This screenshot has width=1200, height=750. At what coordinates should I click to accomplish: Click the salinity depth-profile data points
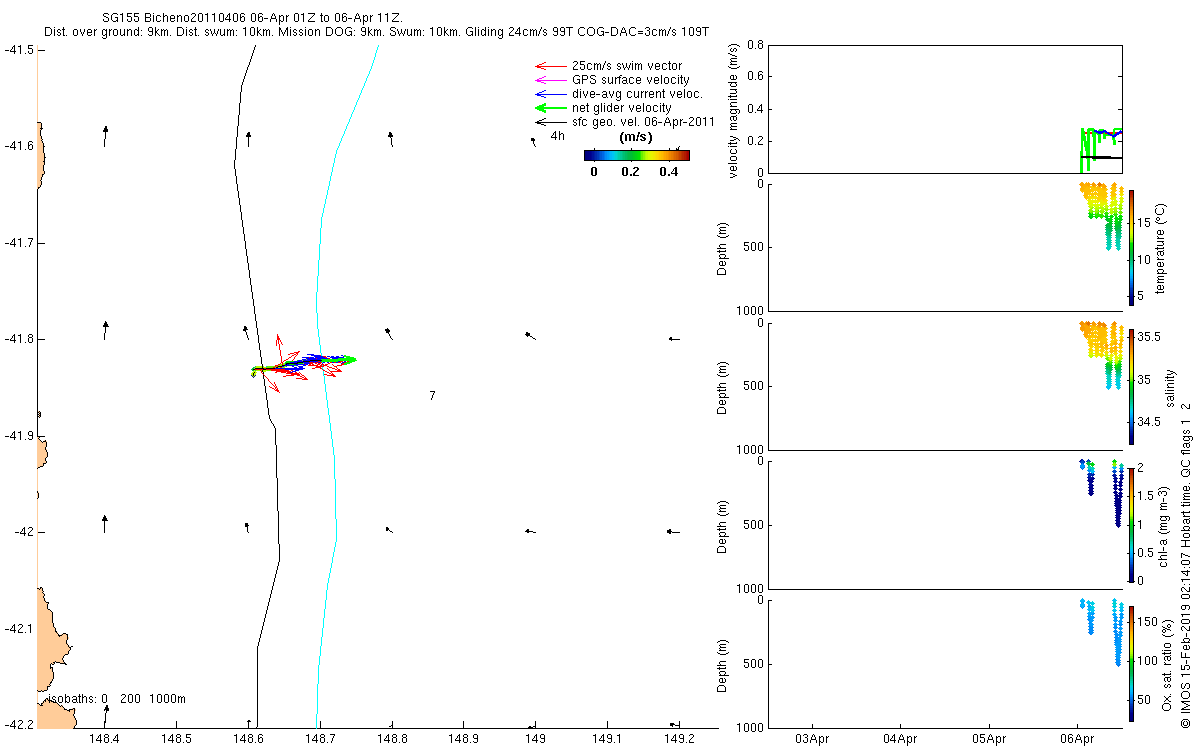[1100, 355]
